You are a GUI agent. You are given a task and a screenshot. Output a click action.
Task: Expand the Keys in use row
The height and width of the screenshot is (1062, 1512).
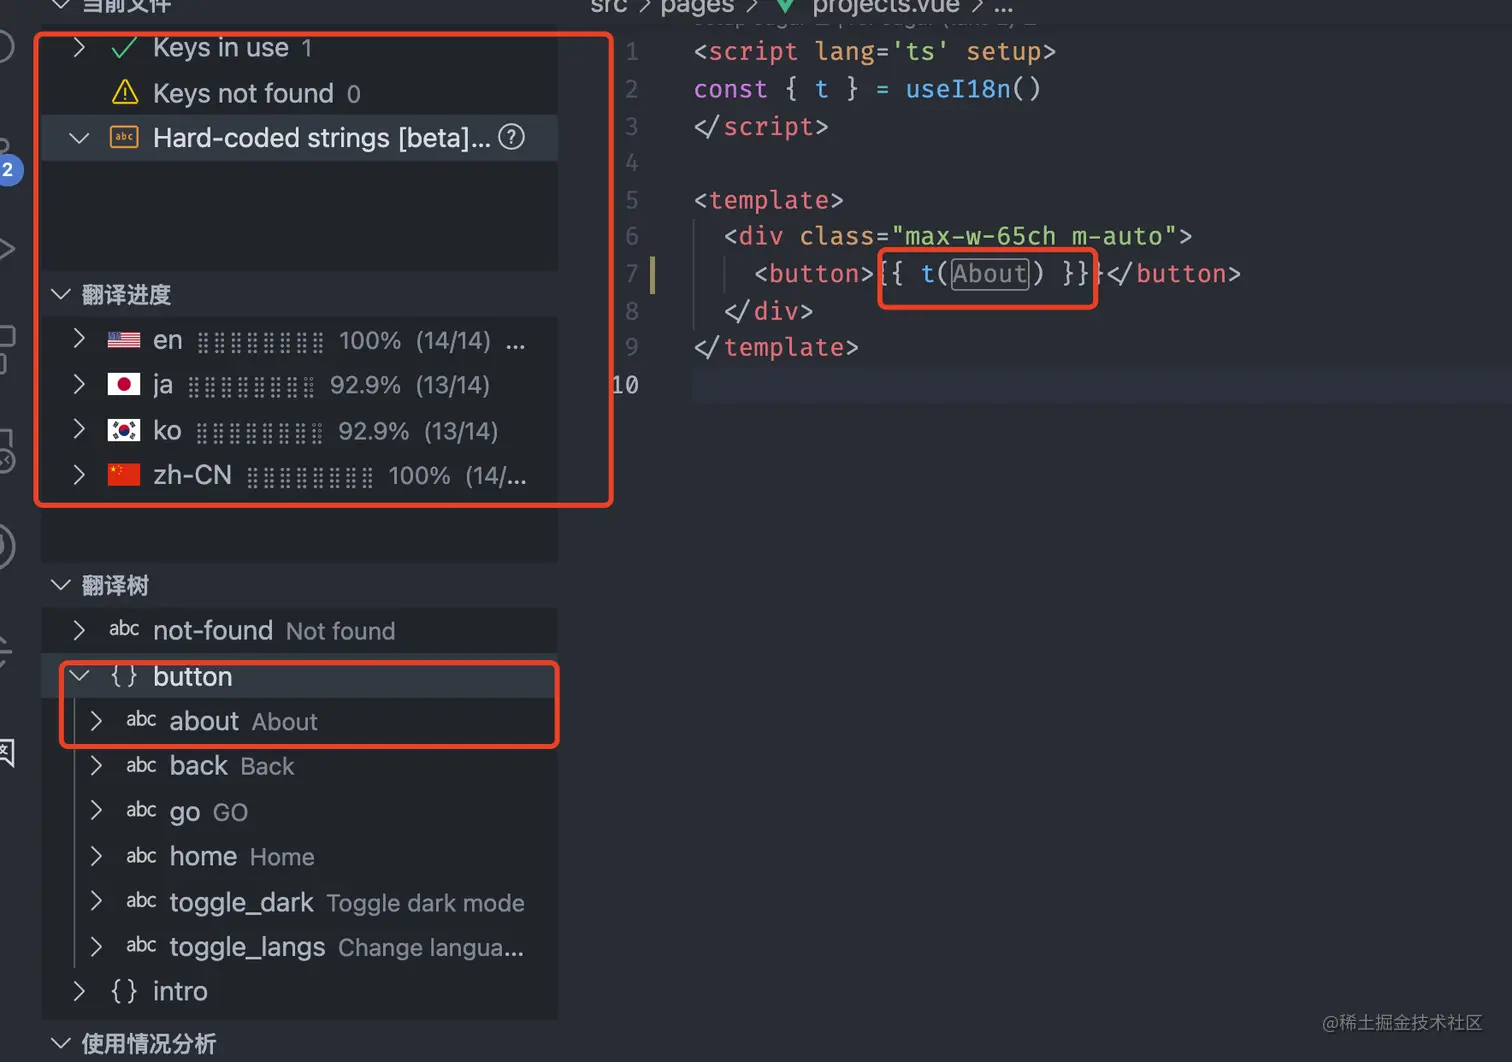click(79, 48)
